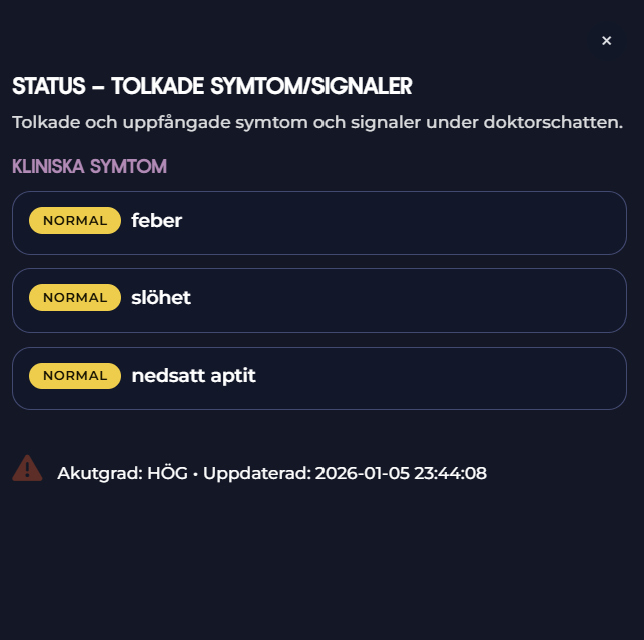Click the Akutgrad label in the footer
This screenshot has height=640, width=644.
pyautogui.click(x=100, y=473)
